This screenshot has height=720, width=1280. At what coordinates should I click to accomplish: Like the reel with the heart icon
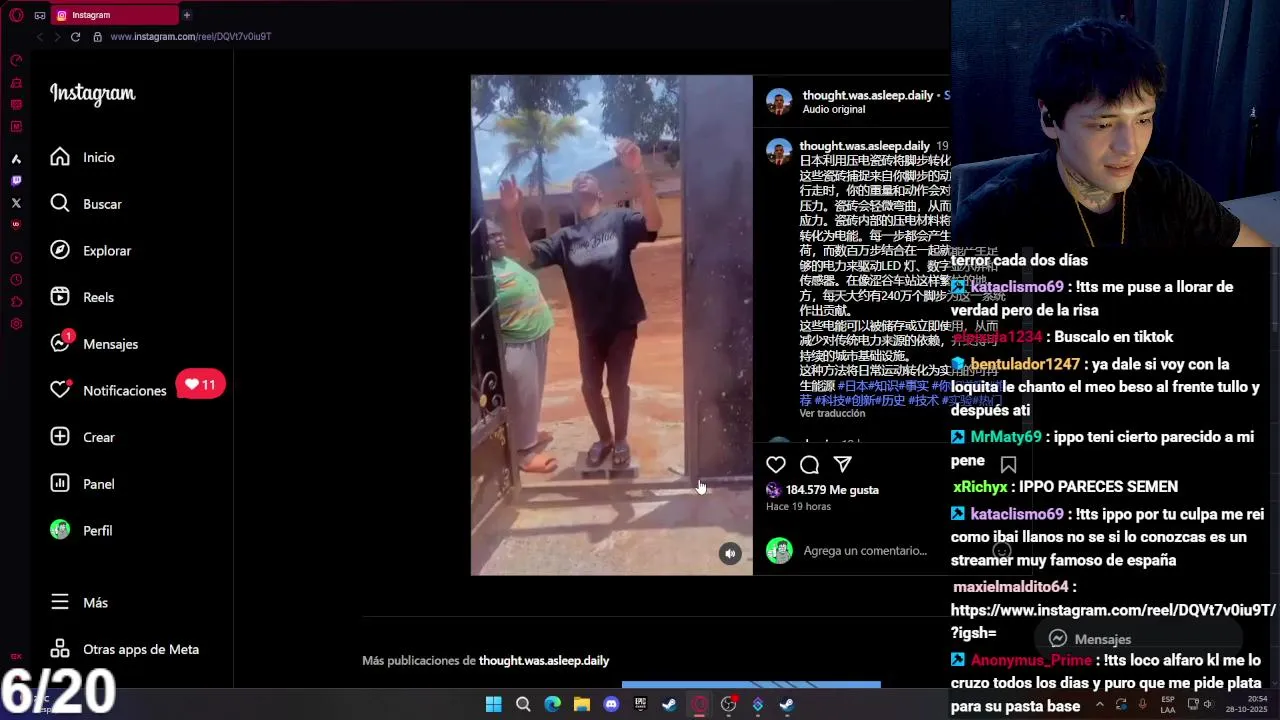[x=776, y=464]
